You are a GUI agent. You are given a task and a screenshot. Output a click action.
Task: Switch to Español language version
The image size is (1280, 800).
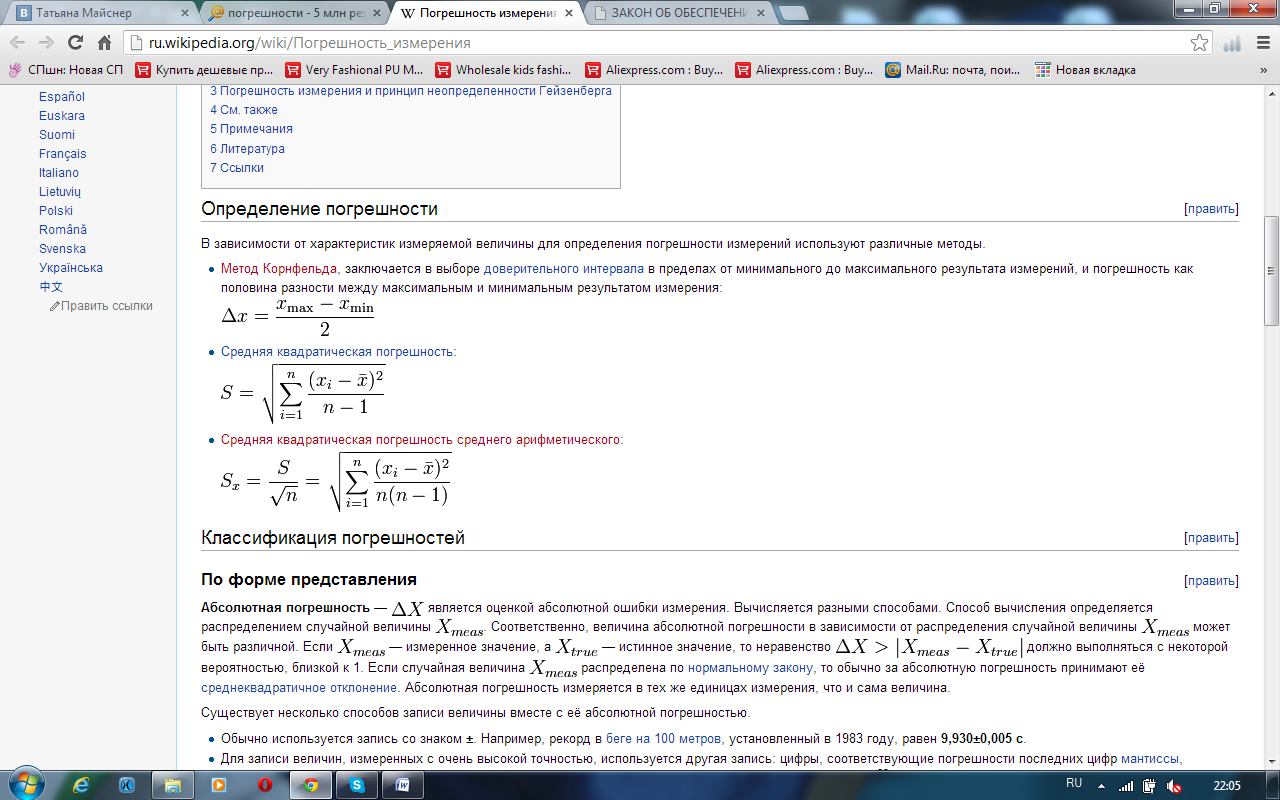[62, 97]
